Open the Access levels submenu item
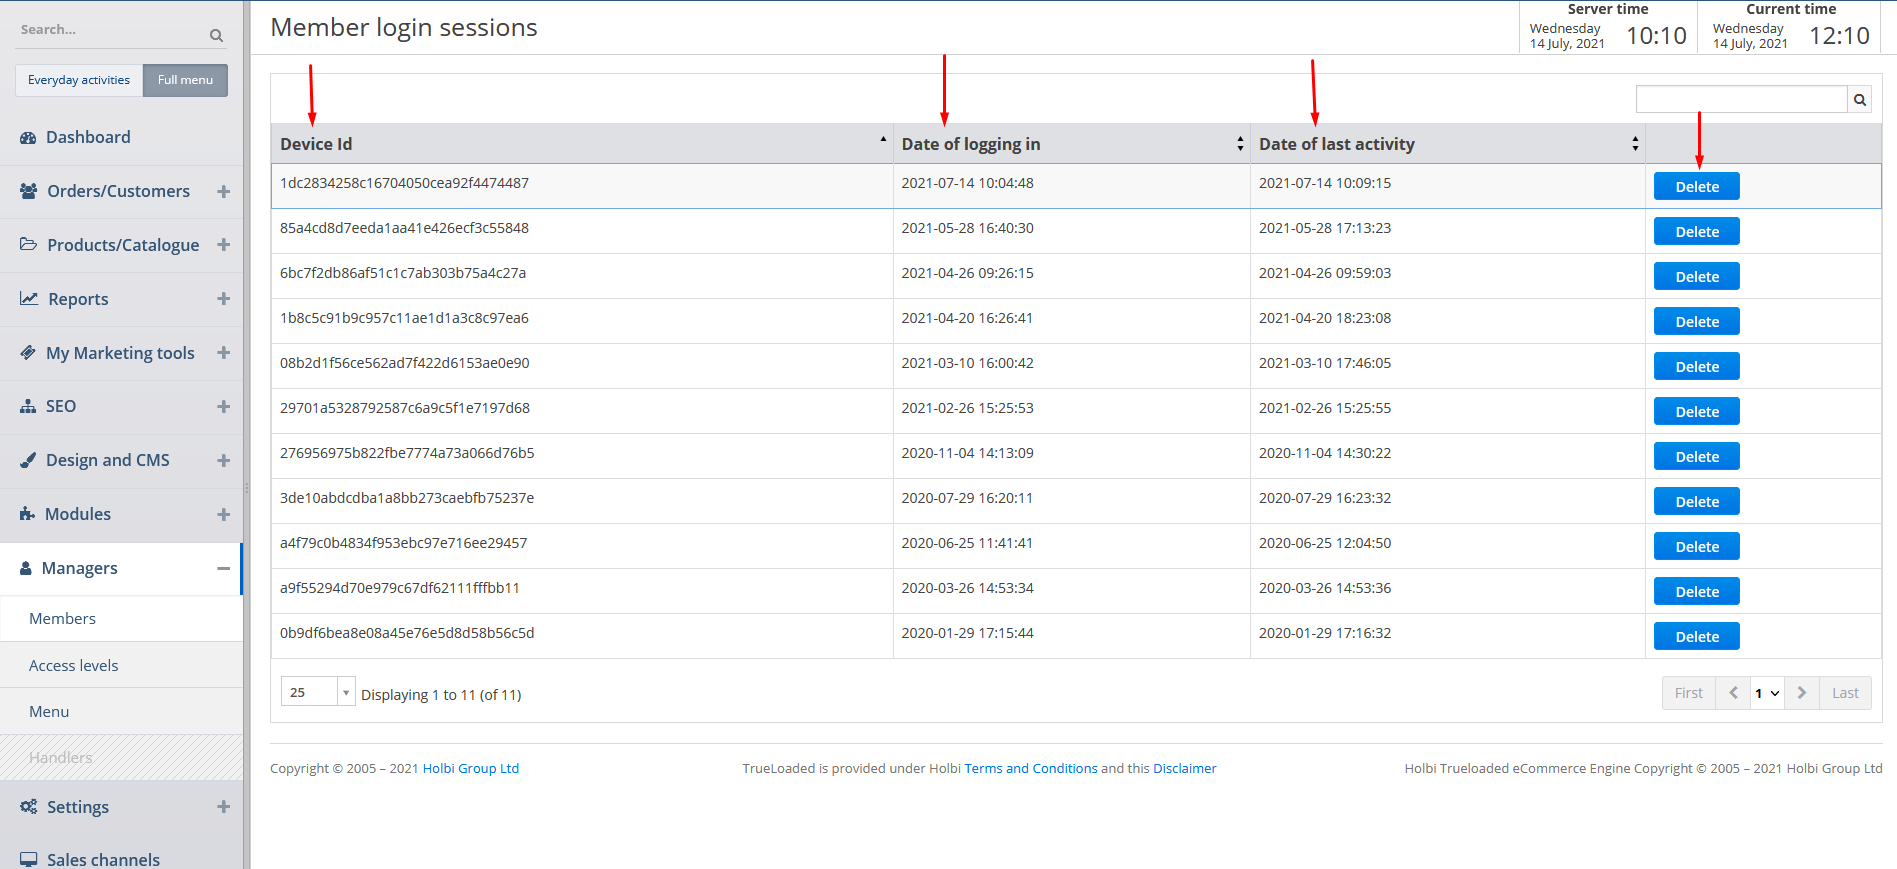The height and width of the screenshot is (869, 1897). [74, 665]
